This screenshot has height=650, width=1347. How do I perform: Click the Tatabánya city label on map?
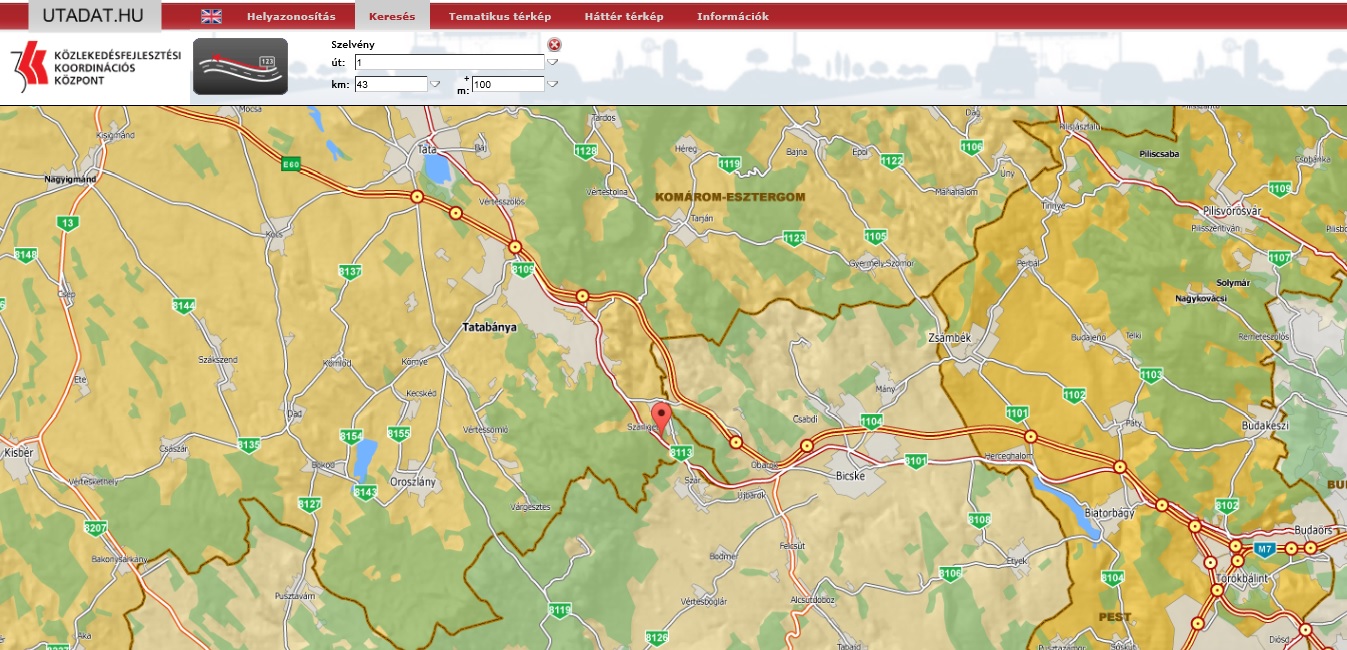(488, 327)
